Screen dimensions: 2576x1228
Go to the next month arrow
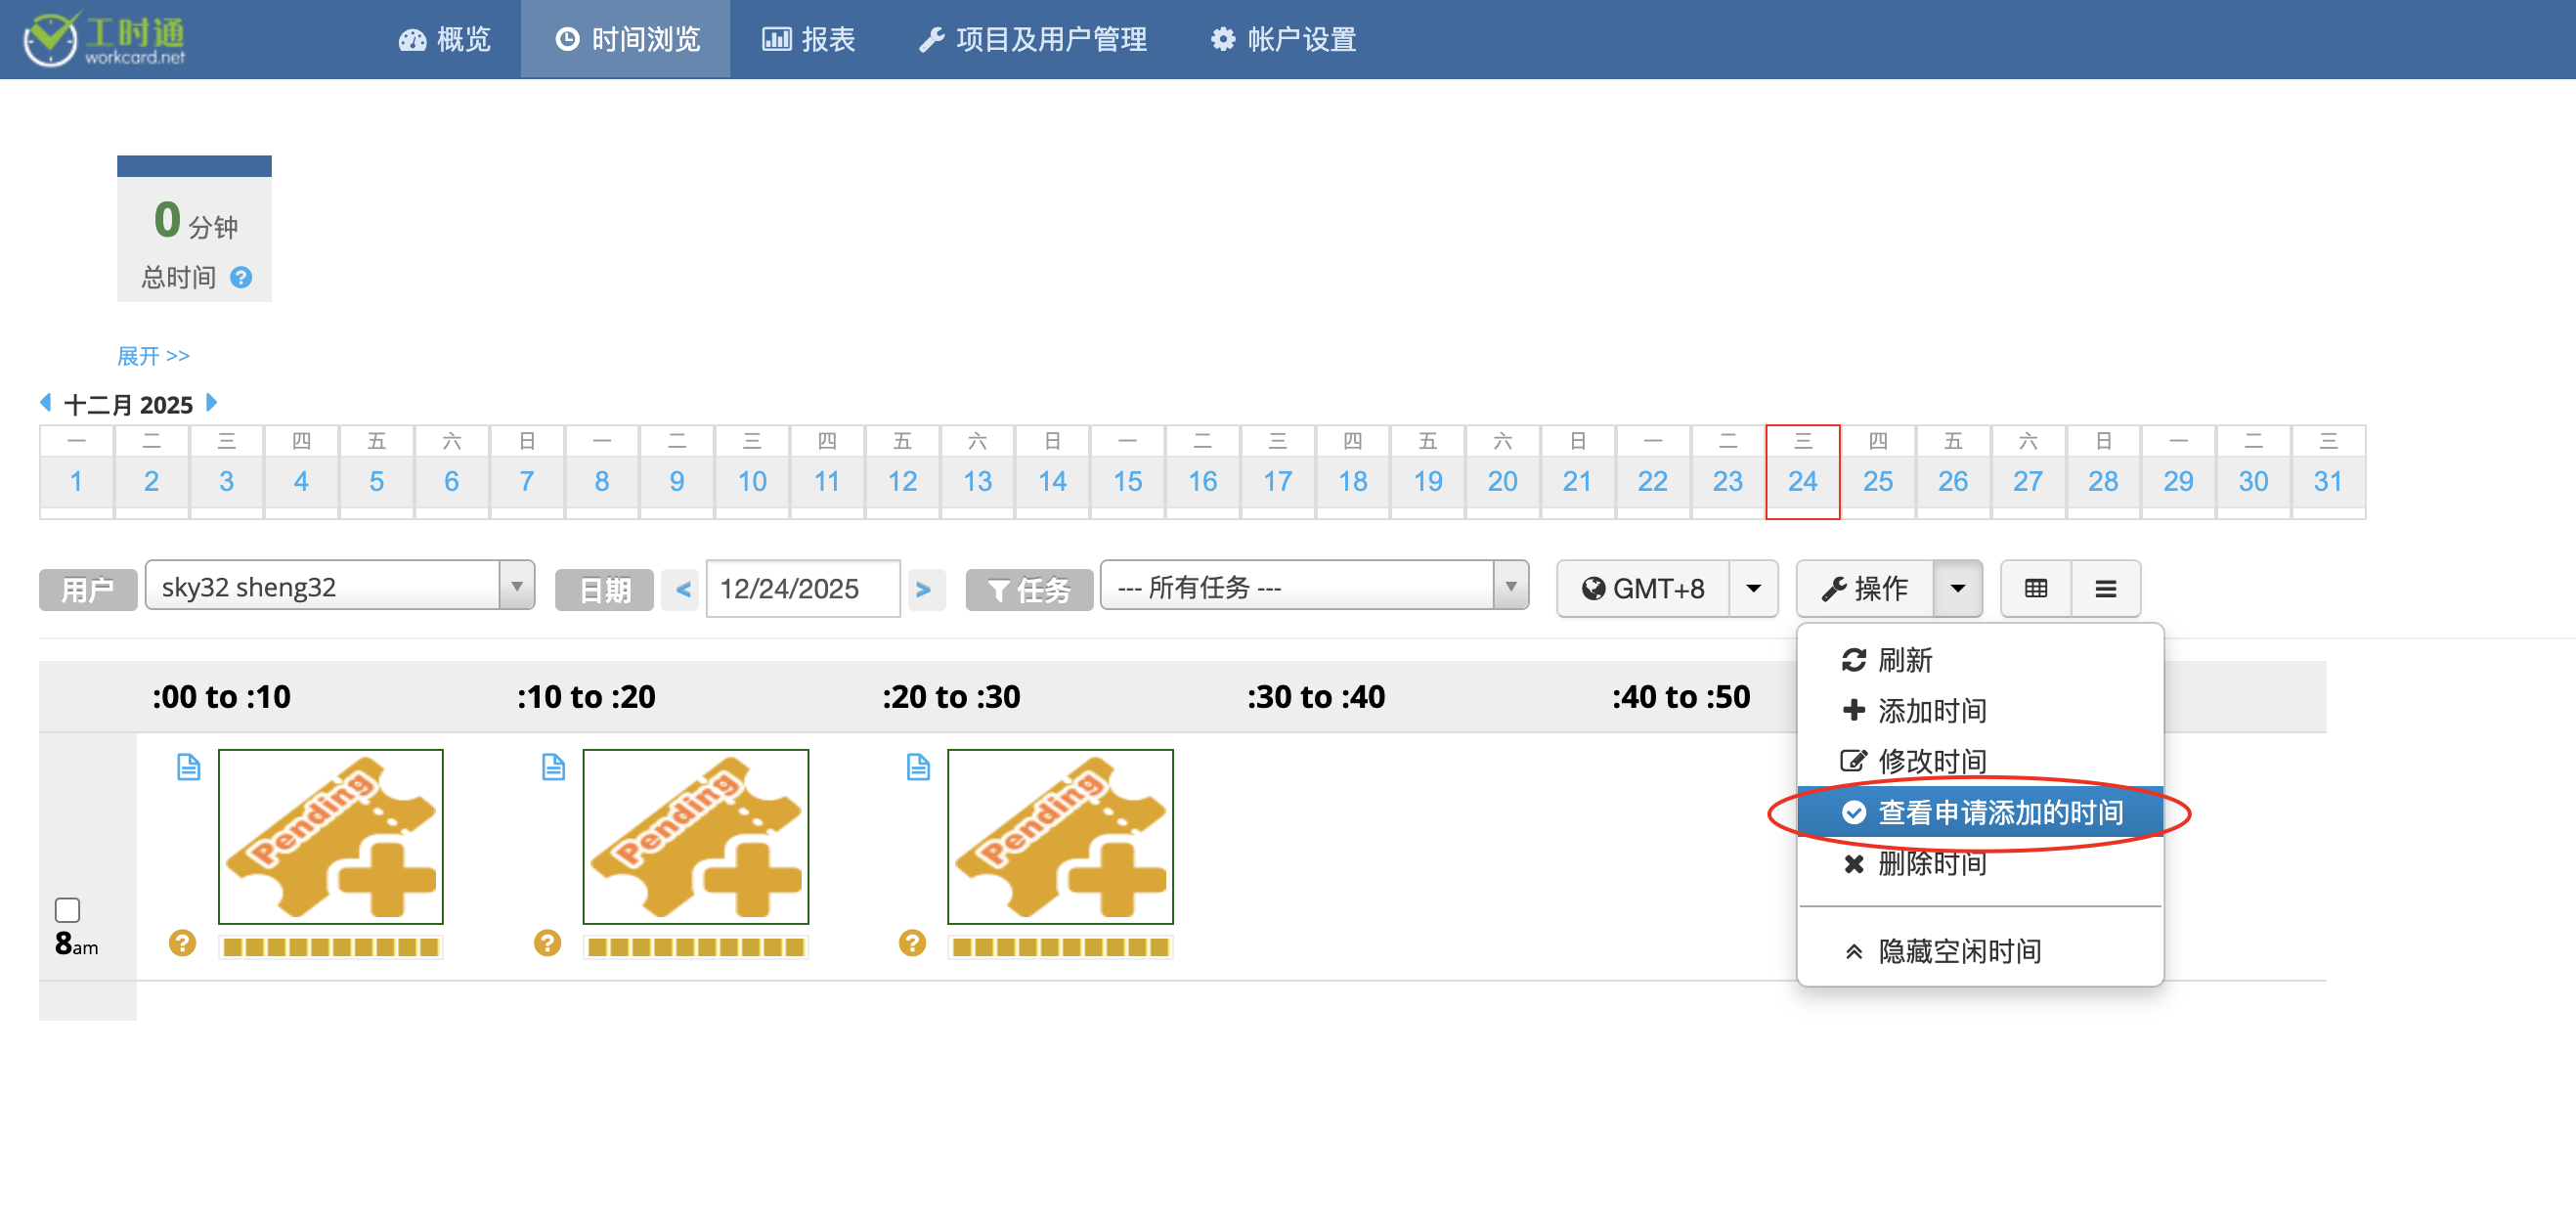tap(211, 403)
